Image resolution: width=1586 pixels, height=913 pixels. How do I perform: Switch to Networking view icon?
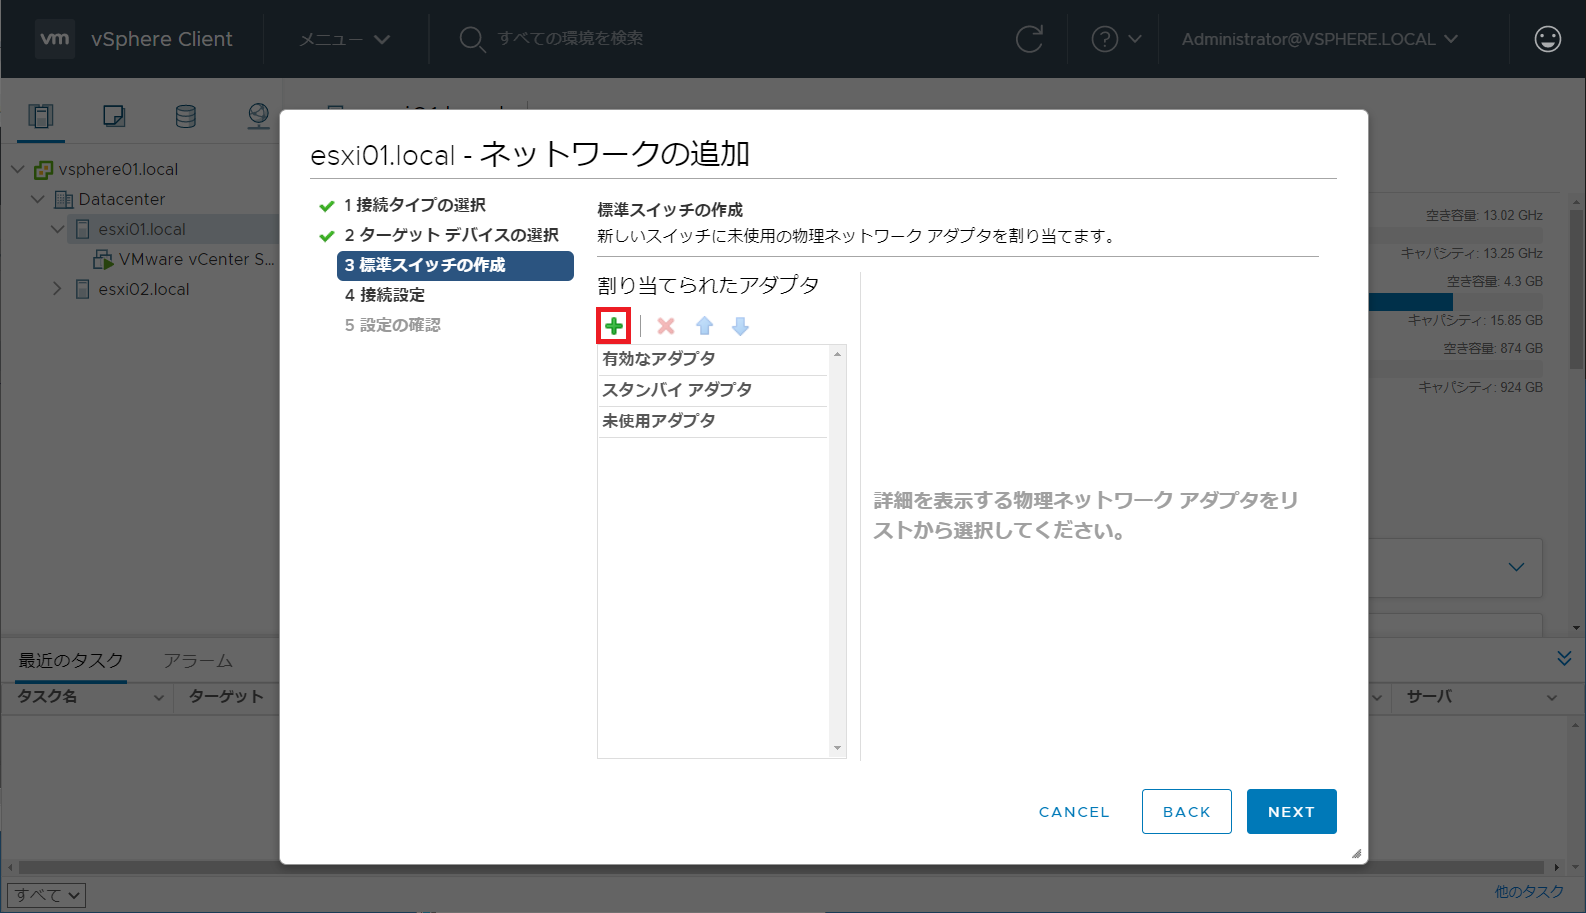tap(258, 116)
